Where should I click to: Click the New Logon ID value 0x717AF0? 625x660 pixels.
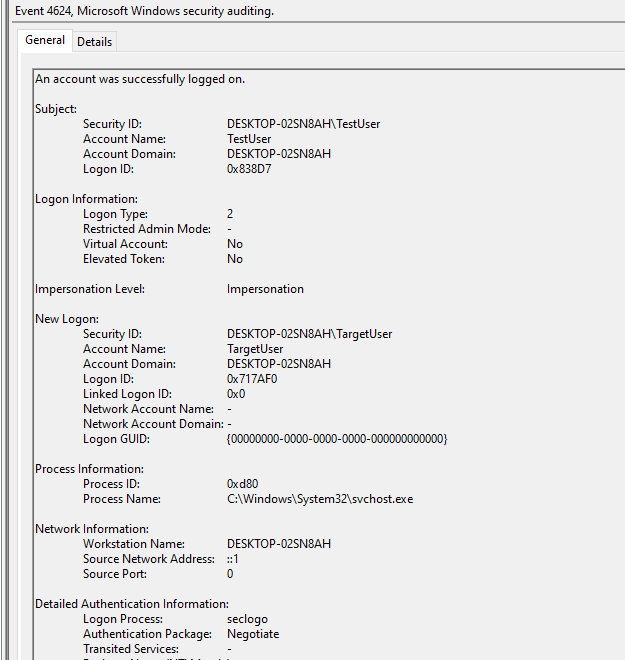click(252, 379)
